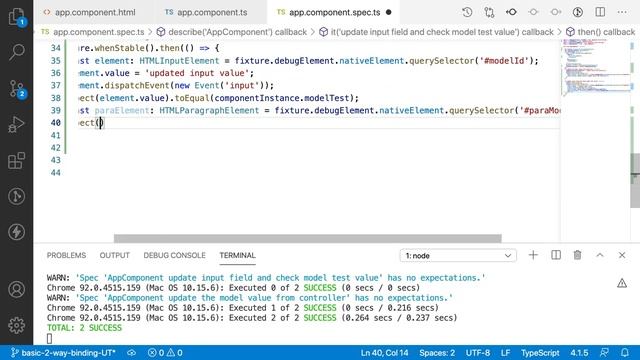Open the editor More Actions ellipsis
Viewport: 640px width, 360px height.
[x=622, y=12]
